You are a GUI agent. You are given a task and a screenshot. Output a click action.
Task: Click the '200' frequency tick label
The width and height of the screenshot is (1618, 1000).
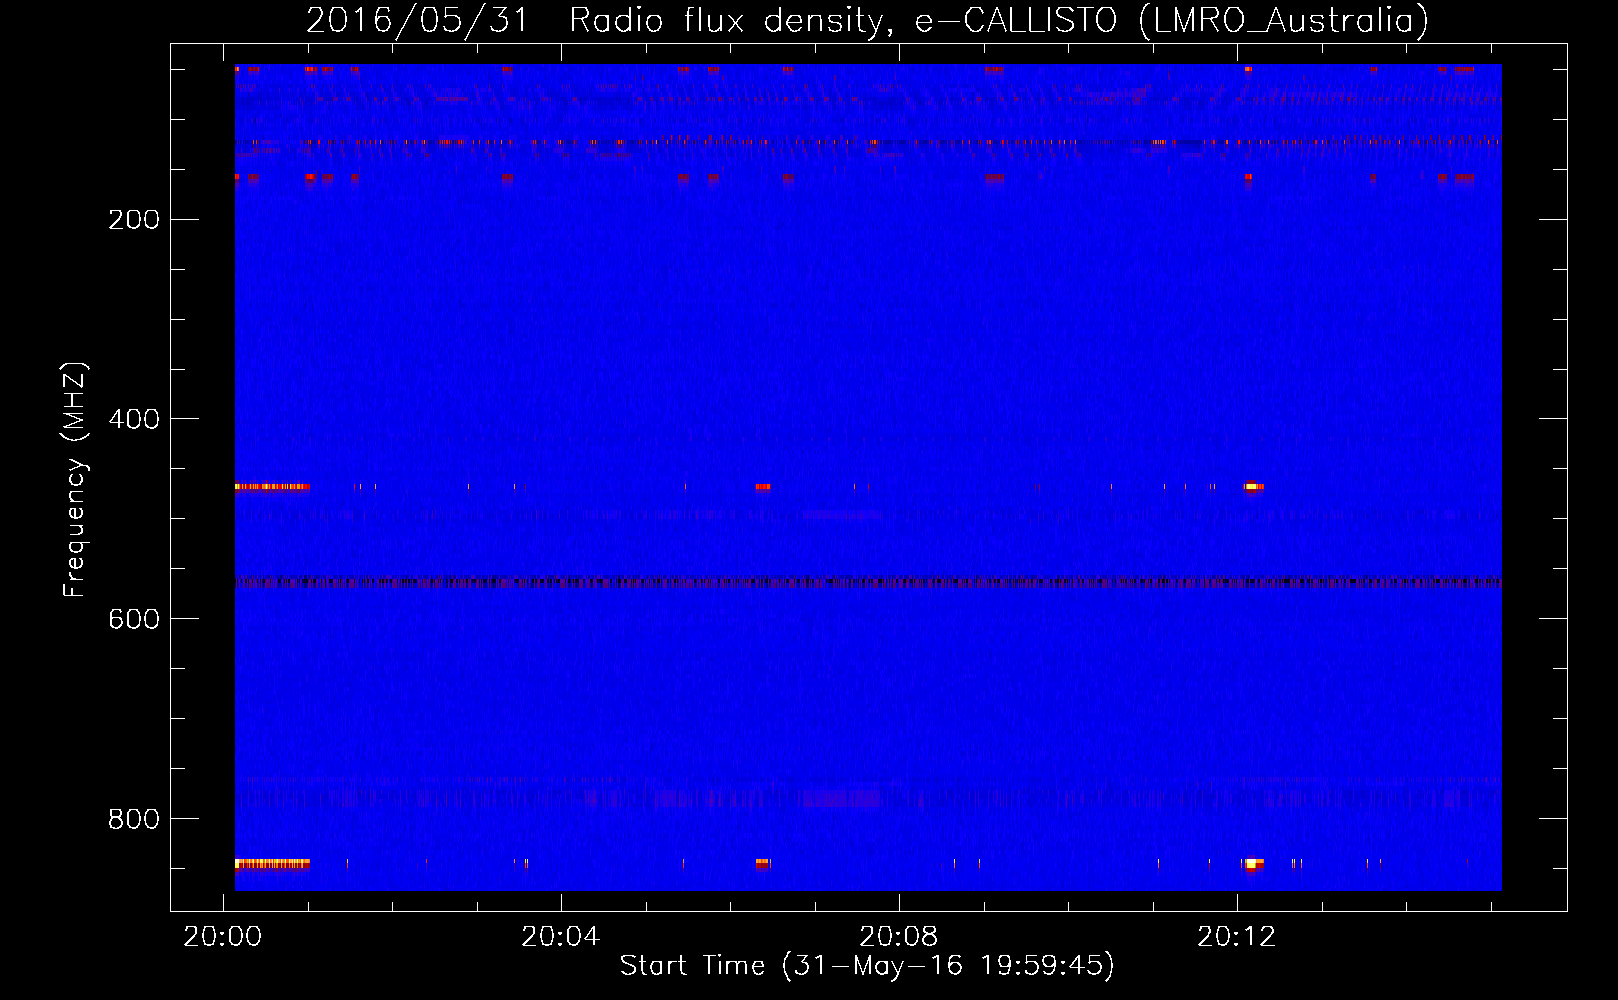coord(134,220)
